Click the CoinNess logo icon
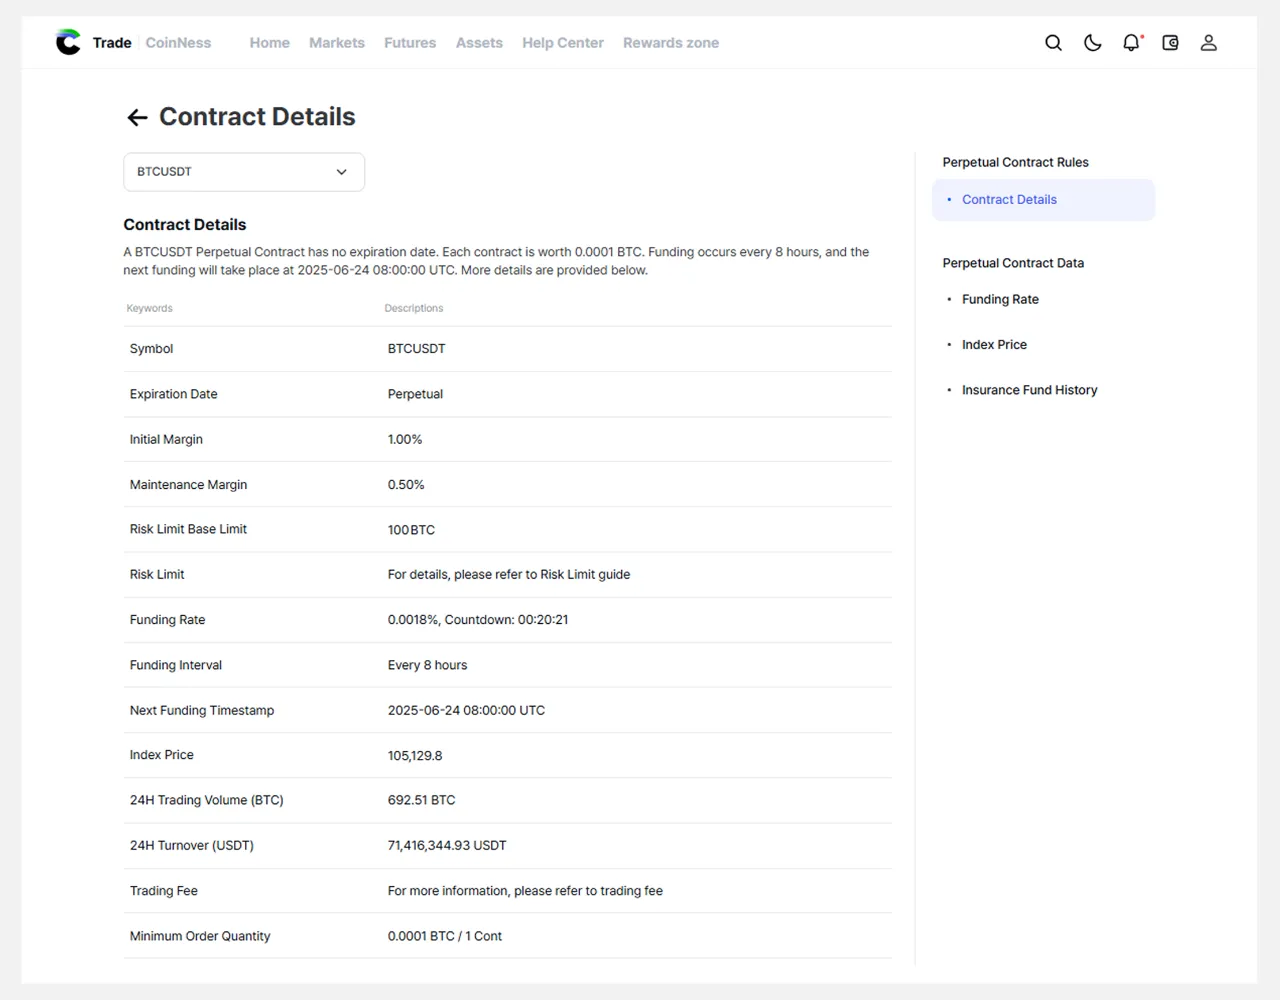 click(x=68, y=42)
